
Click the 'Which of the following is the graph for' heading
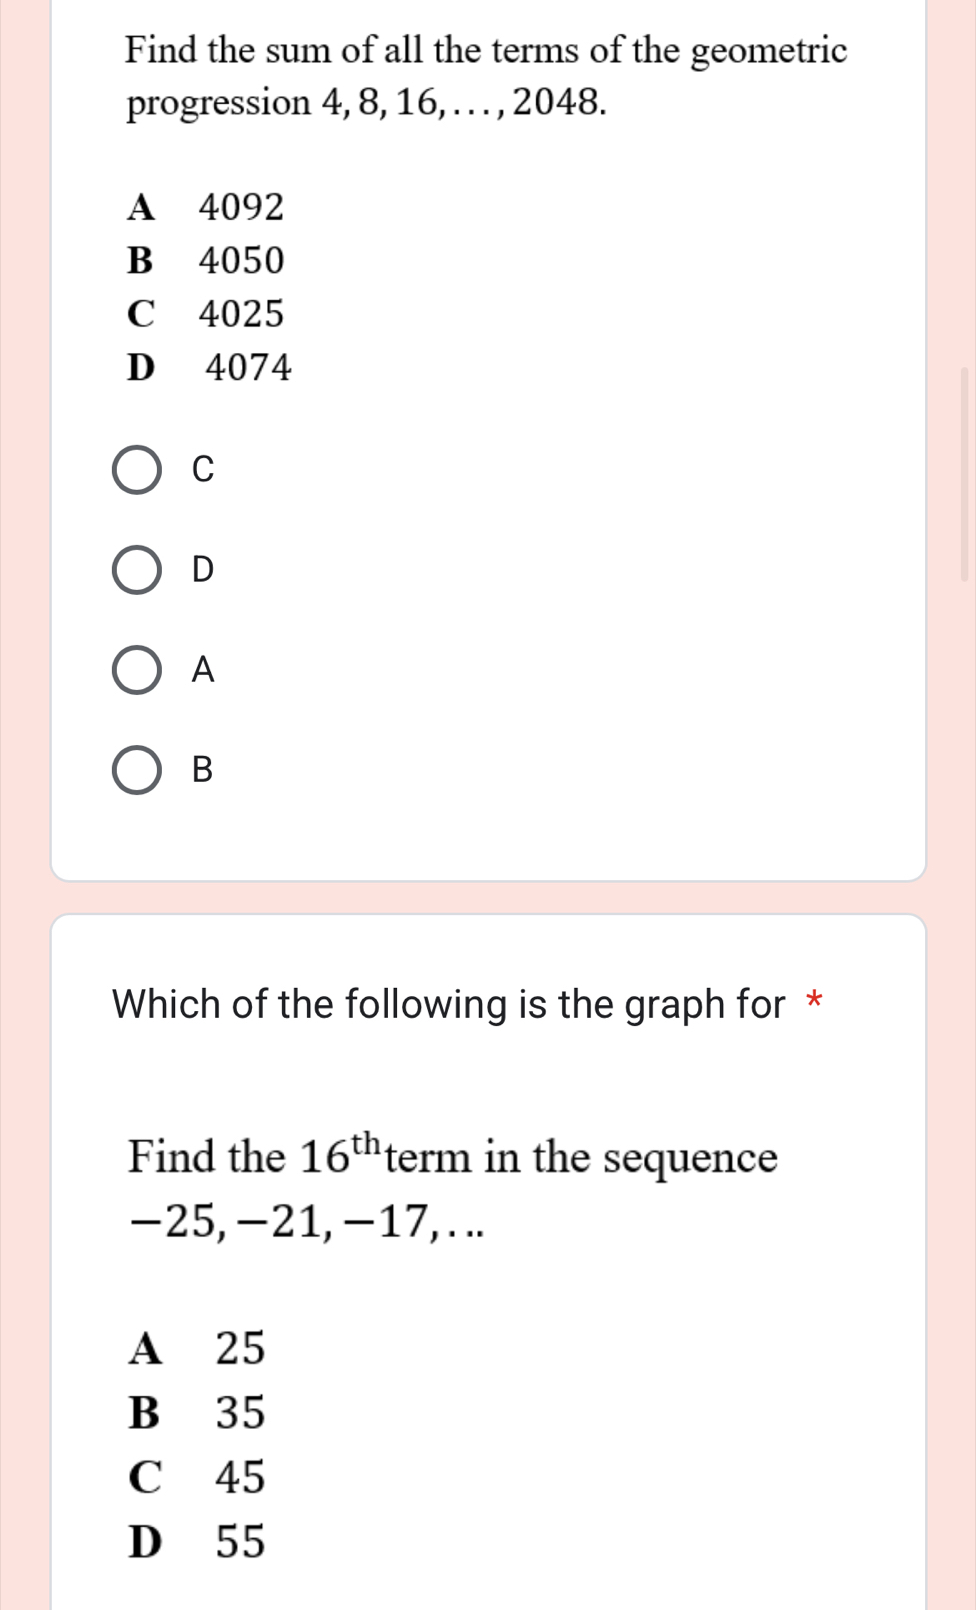coord(449,1004)
